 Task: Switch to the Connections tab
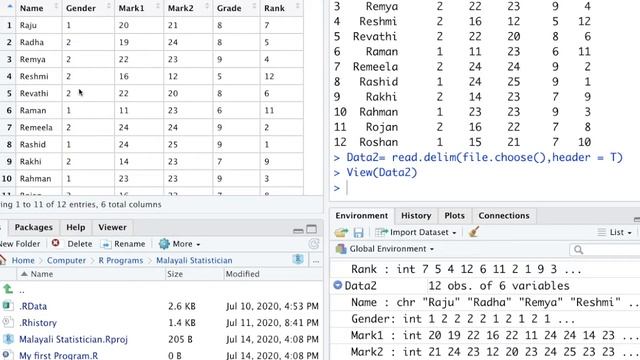(x=504, y=216)
